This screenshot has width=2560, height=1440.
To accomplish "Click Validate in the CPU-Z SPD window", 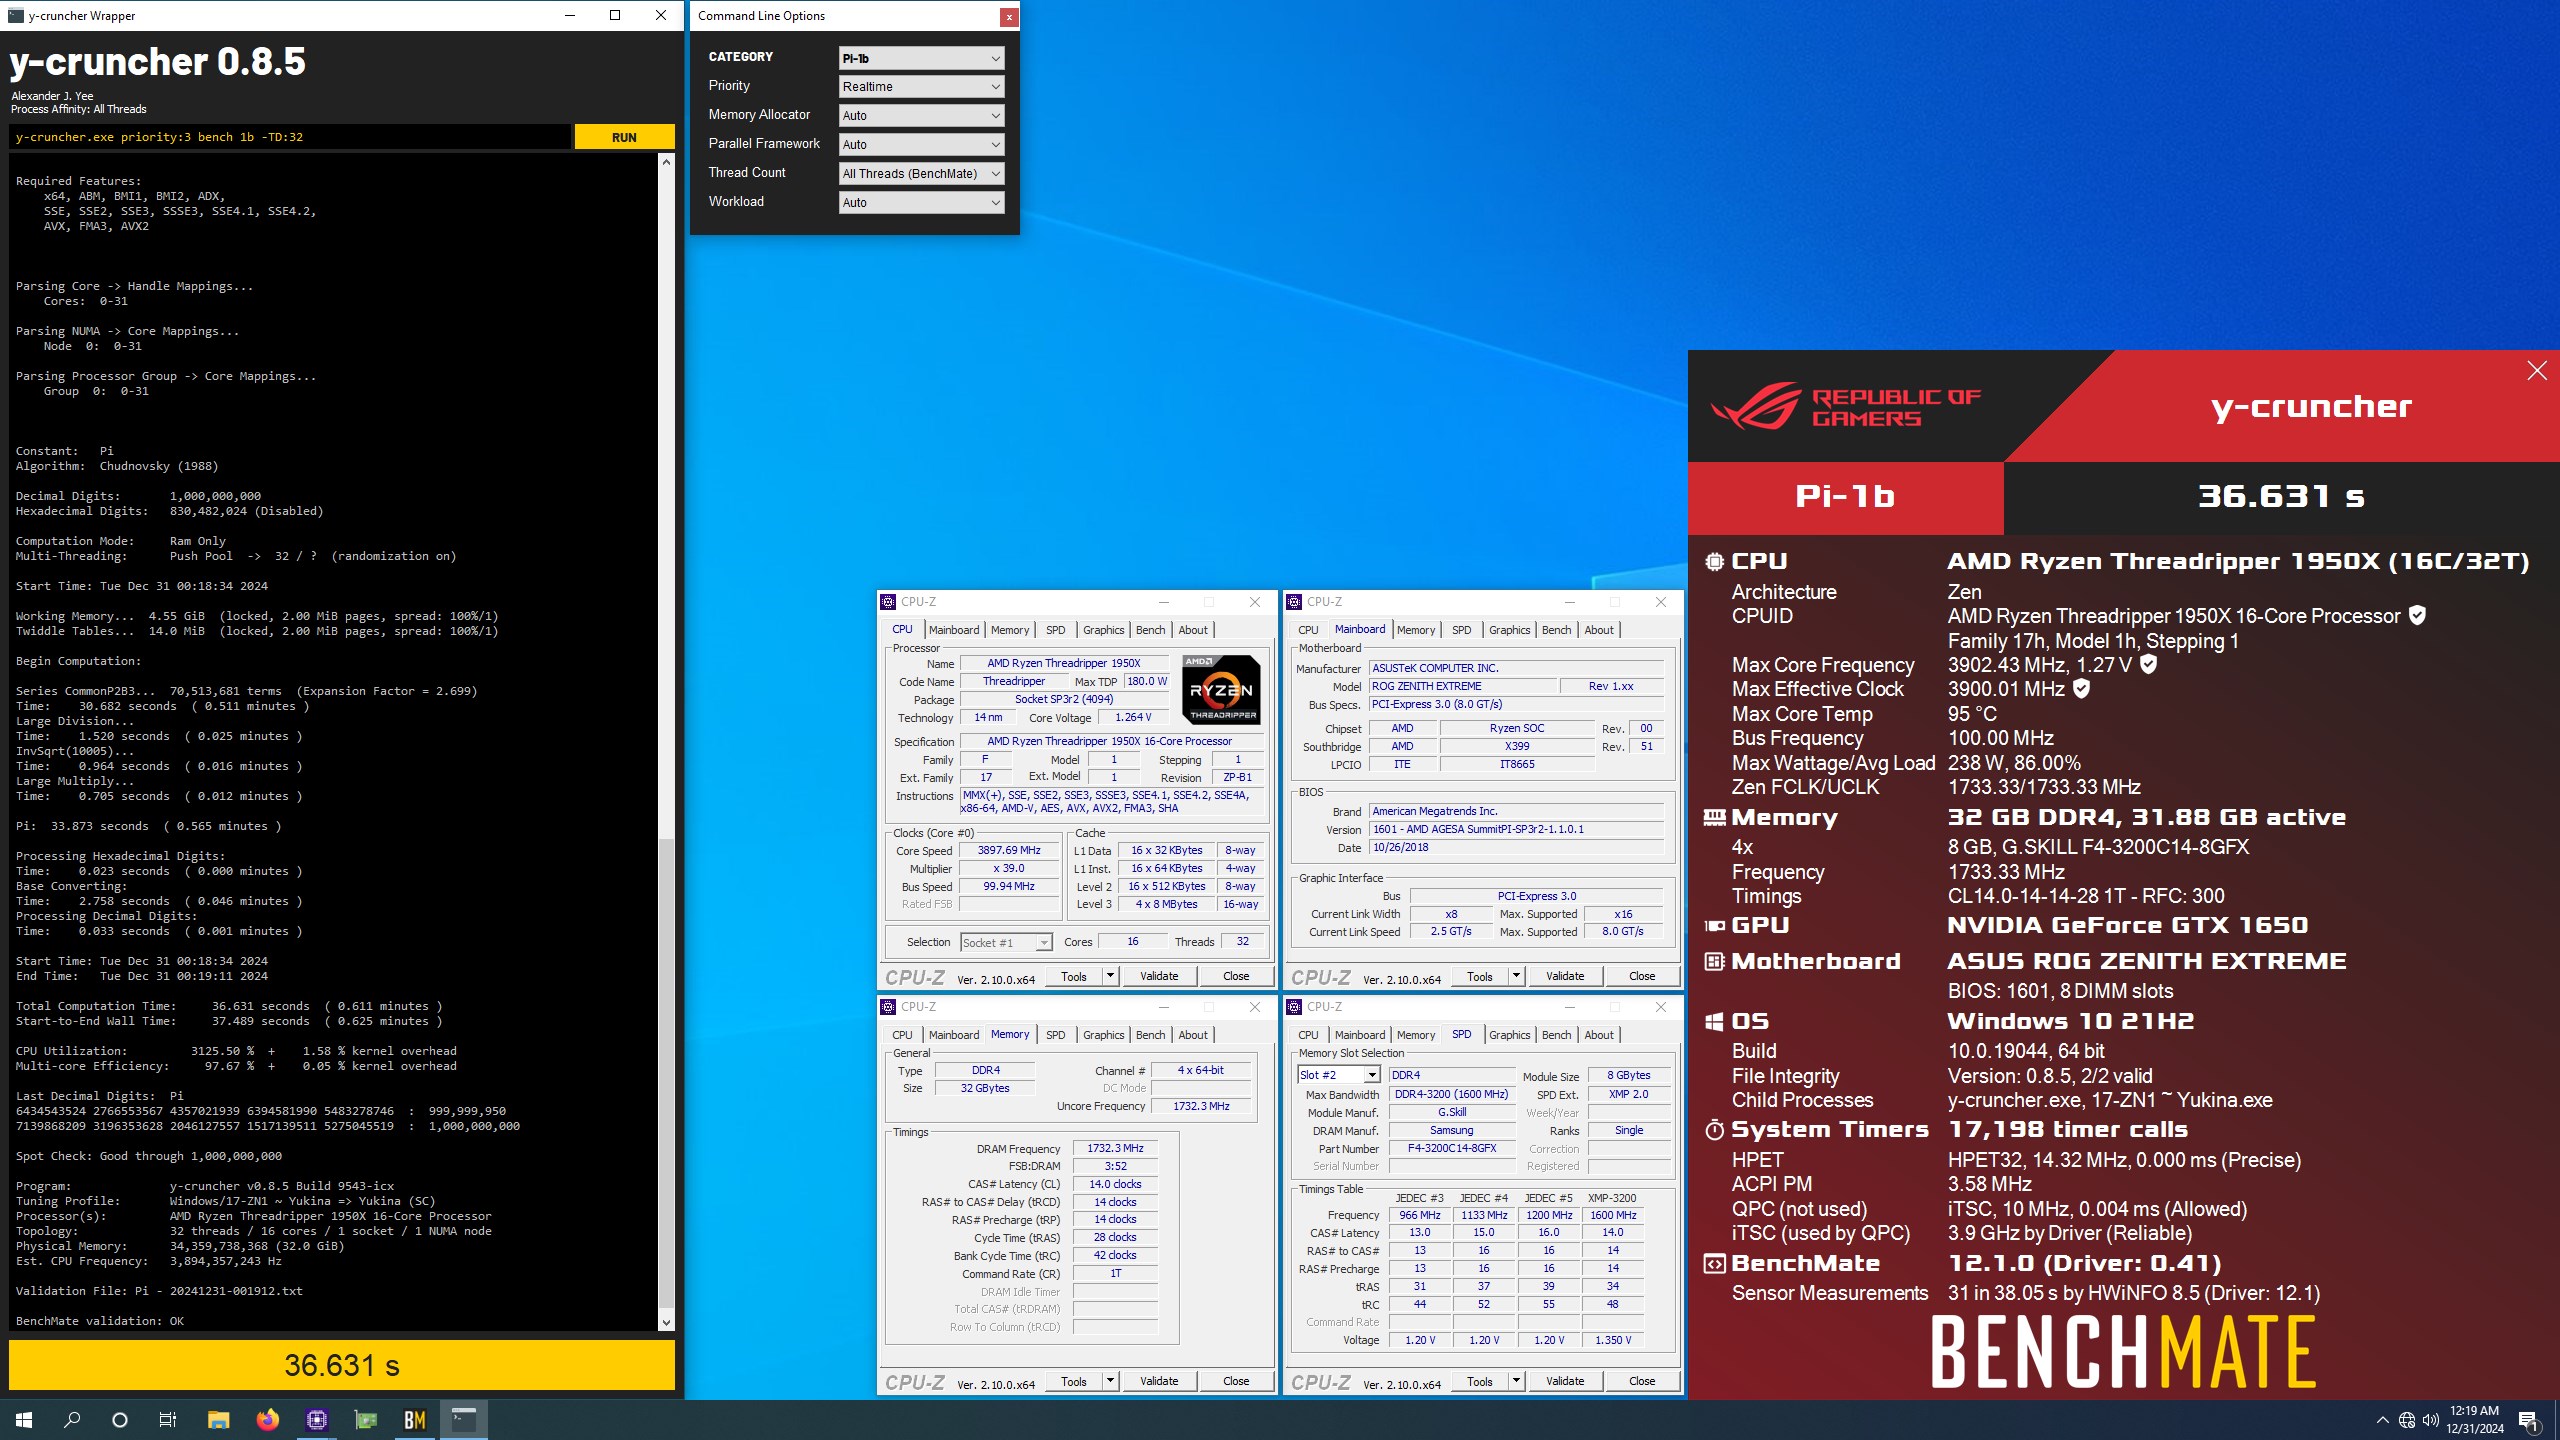I will [1565, 1381].
